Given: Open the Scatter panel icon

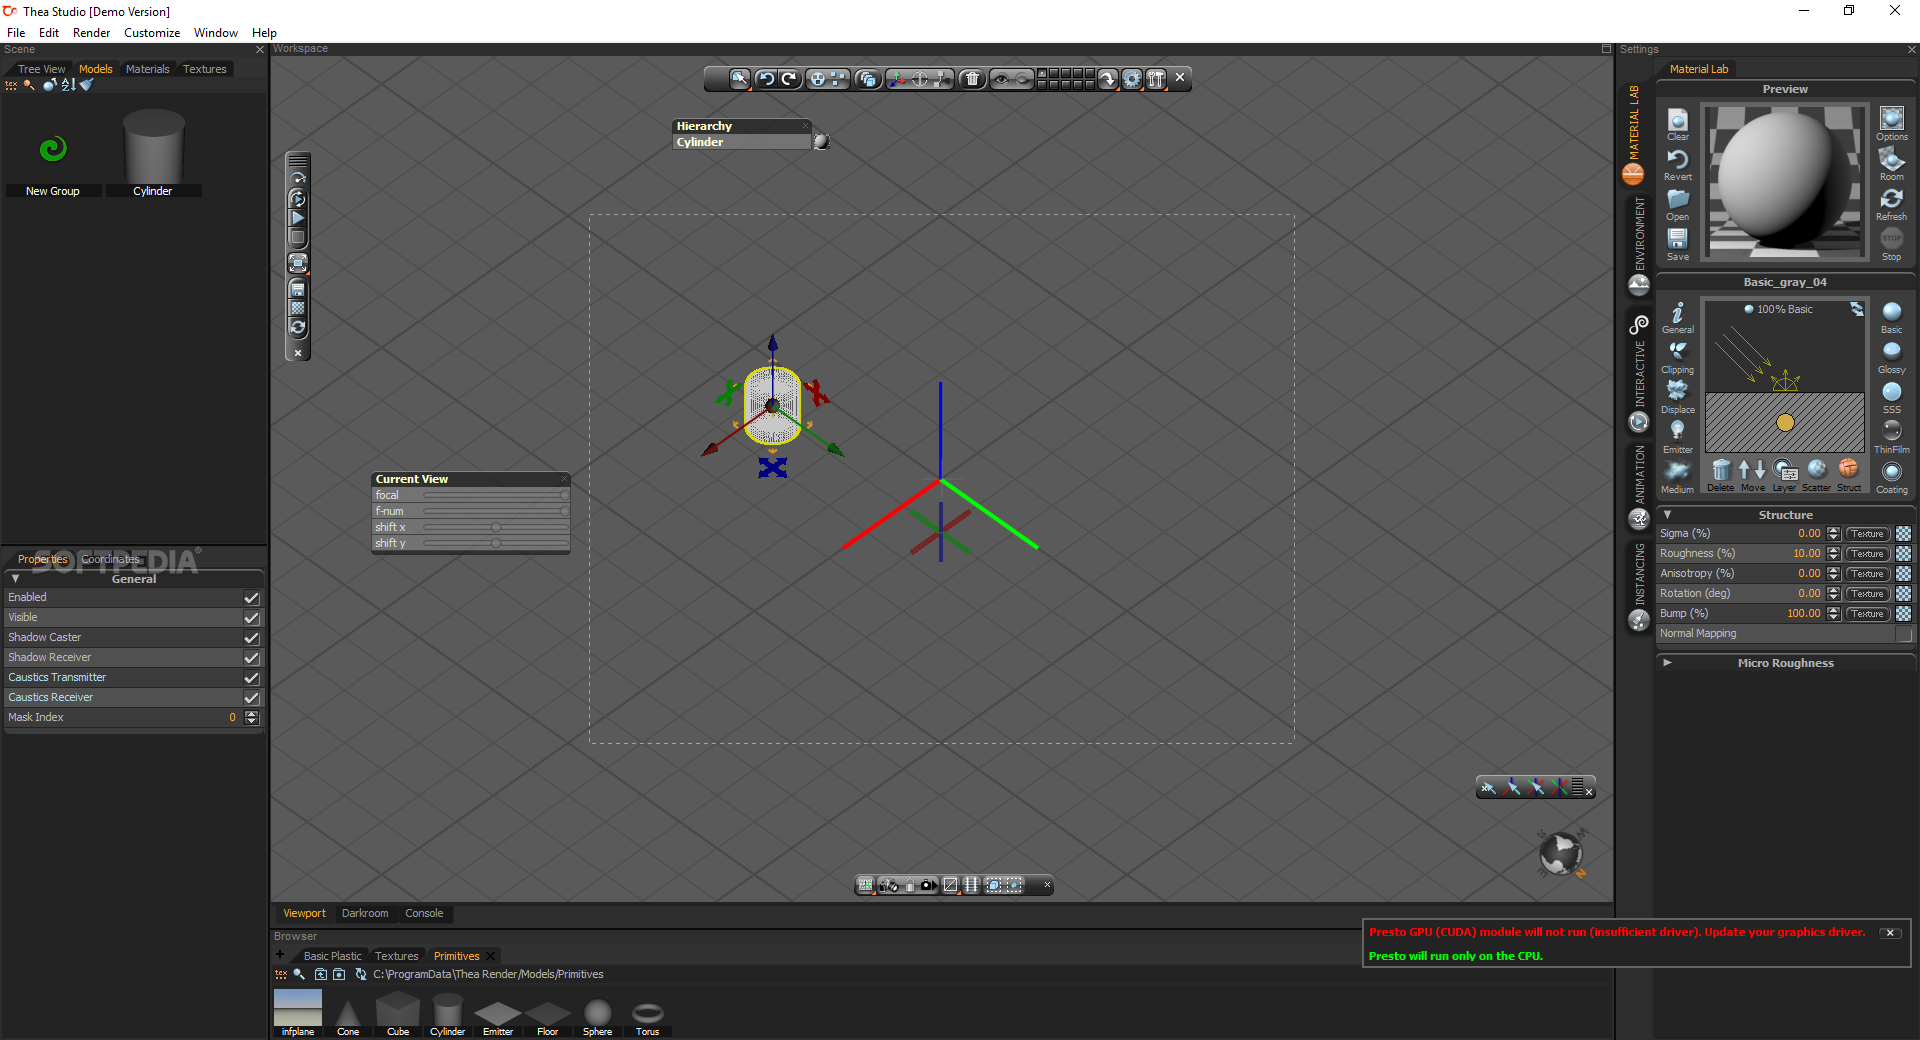Looking at the screenshot, I should (x=1817, y=475).
